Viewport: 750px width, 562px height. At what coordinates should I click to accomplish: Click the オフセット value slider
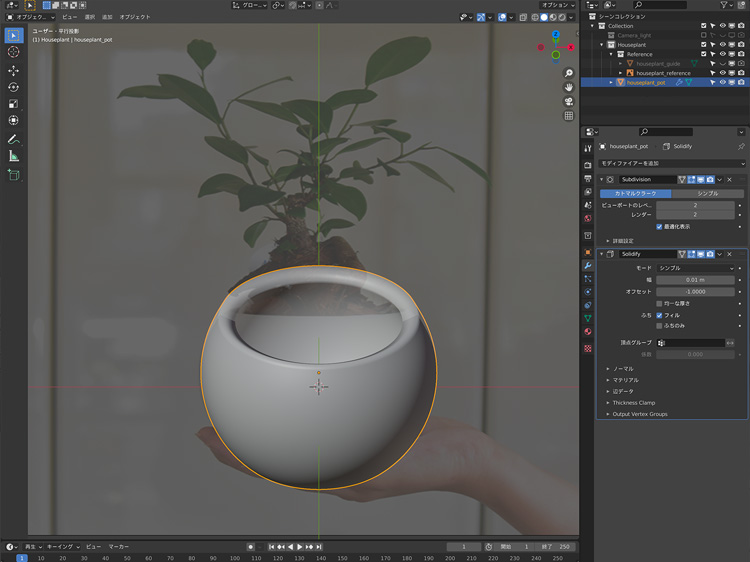696,291
